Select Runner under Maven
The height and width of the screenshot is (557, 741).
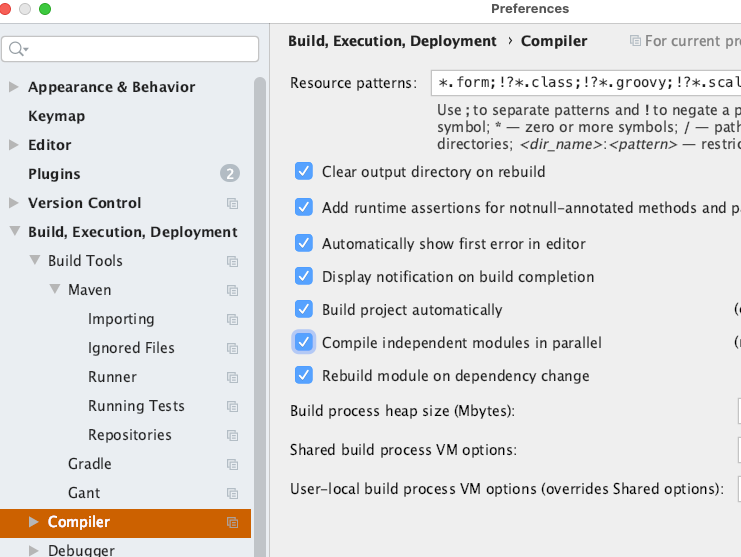pyautogui.click(x=112, y=377)
